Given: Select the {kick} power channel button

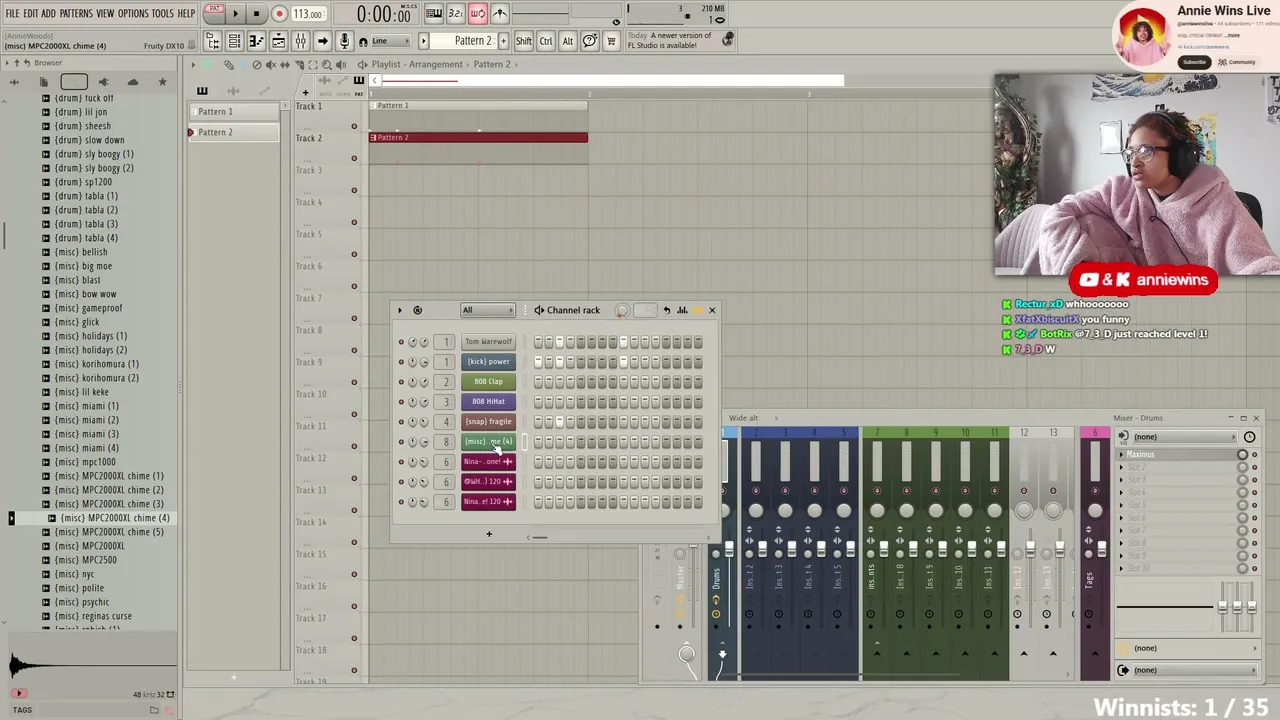Looking at the screenshot, I should [x=488, y=362].
